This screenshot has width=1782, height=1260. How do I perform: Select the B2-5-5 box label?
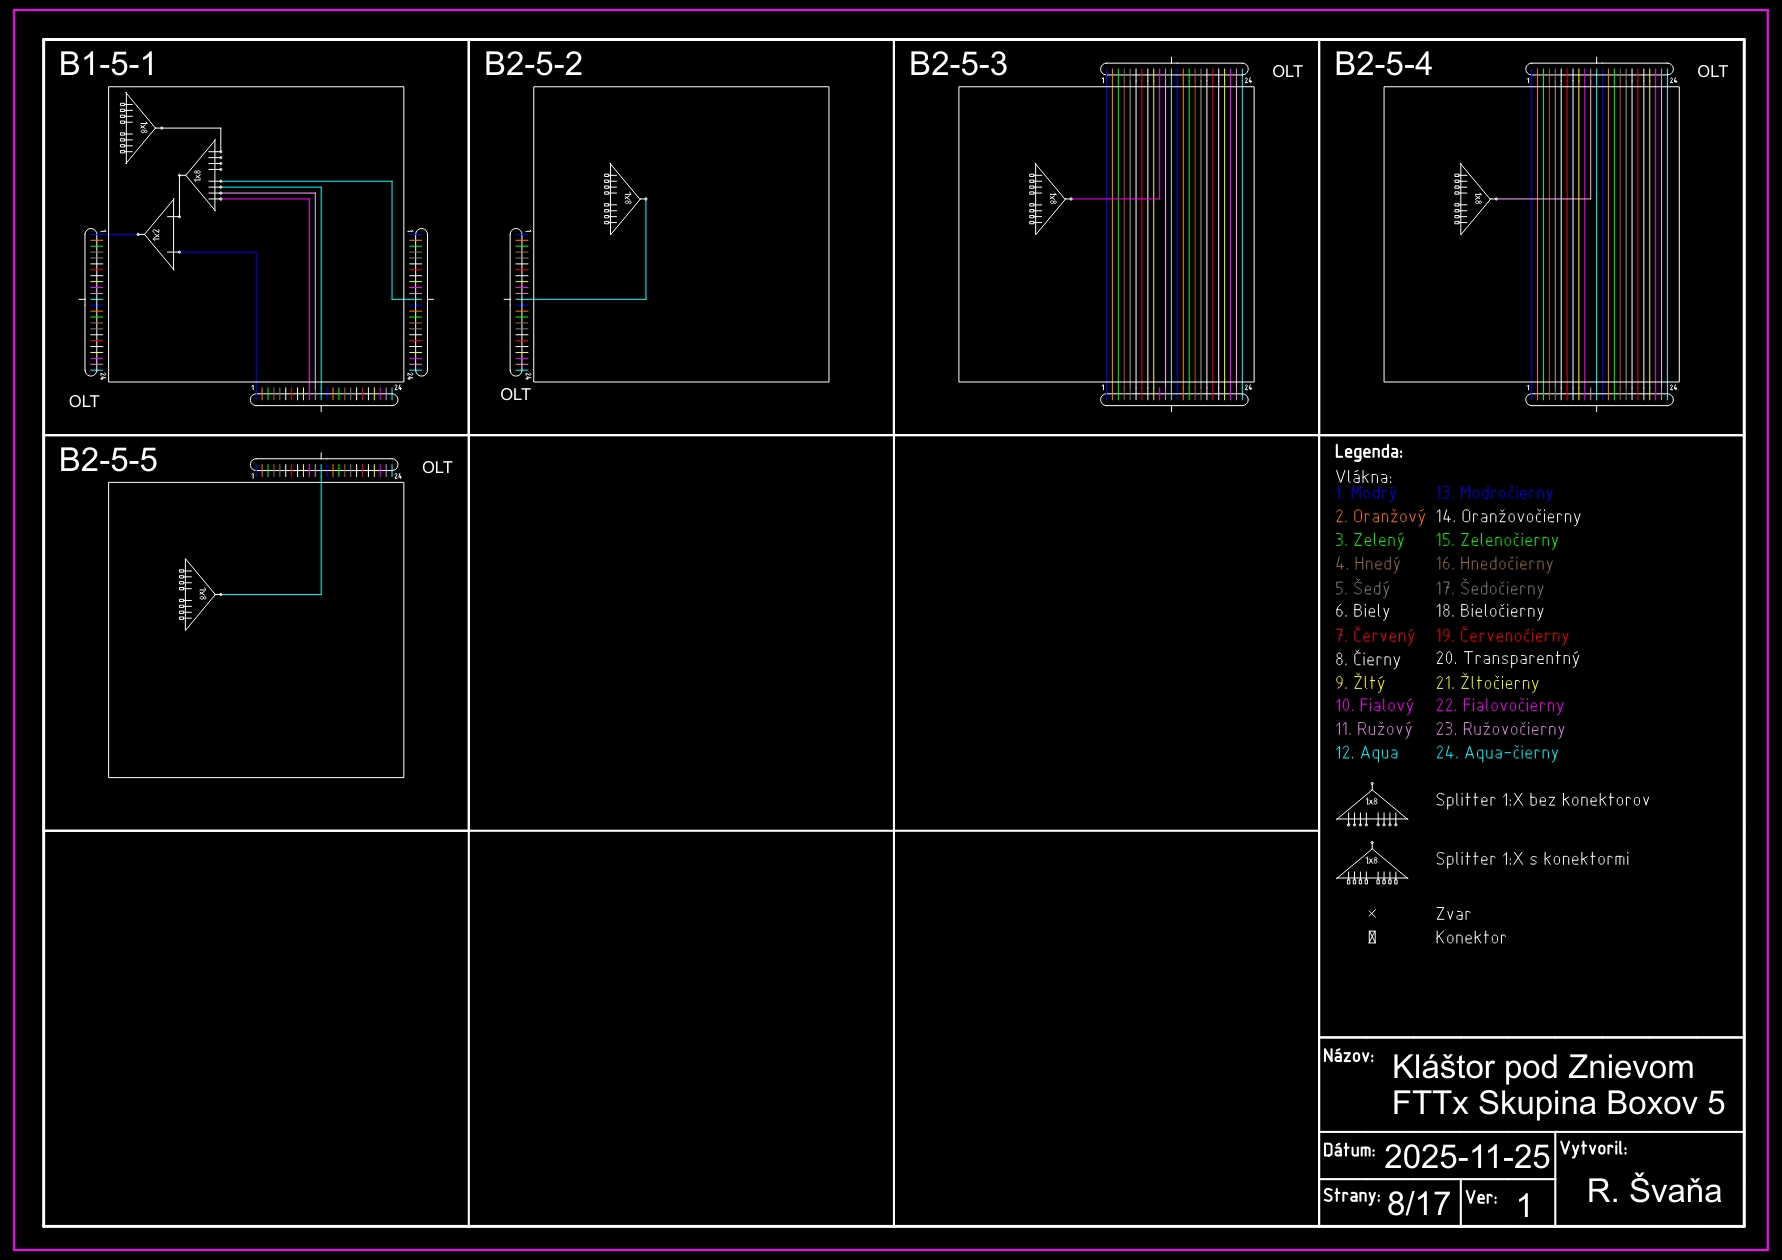tap(108, 460)
